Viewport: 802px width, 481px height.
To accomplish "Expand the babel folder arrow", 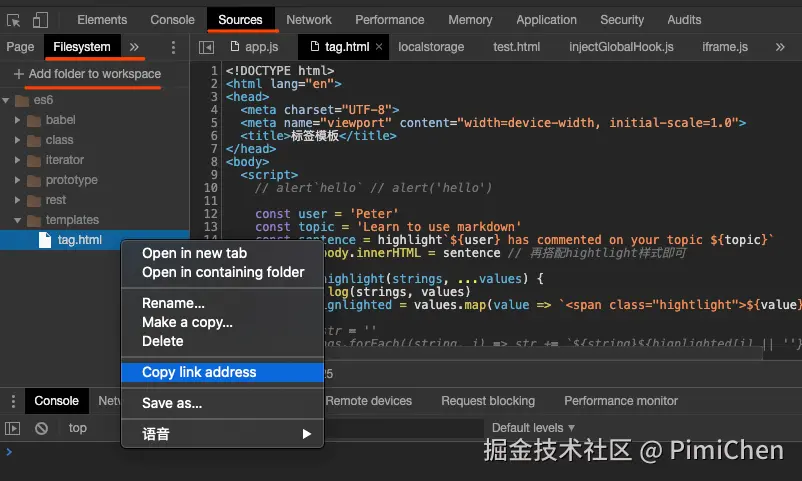I will coord(17,120).
